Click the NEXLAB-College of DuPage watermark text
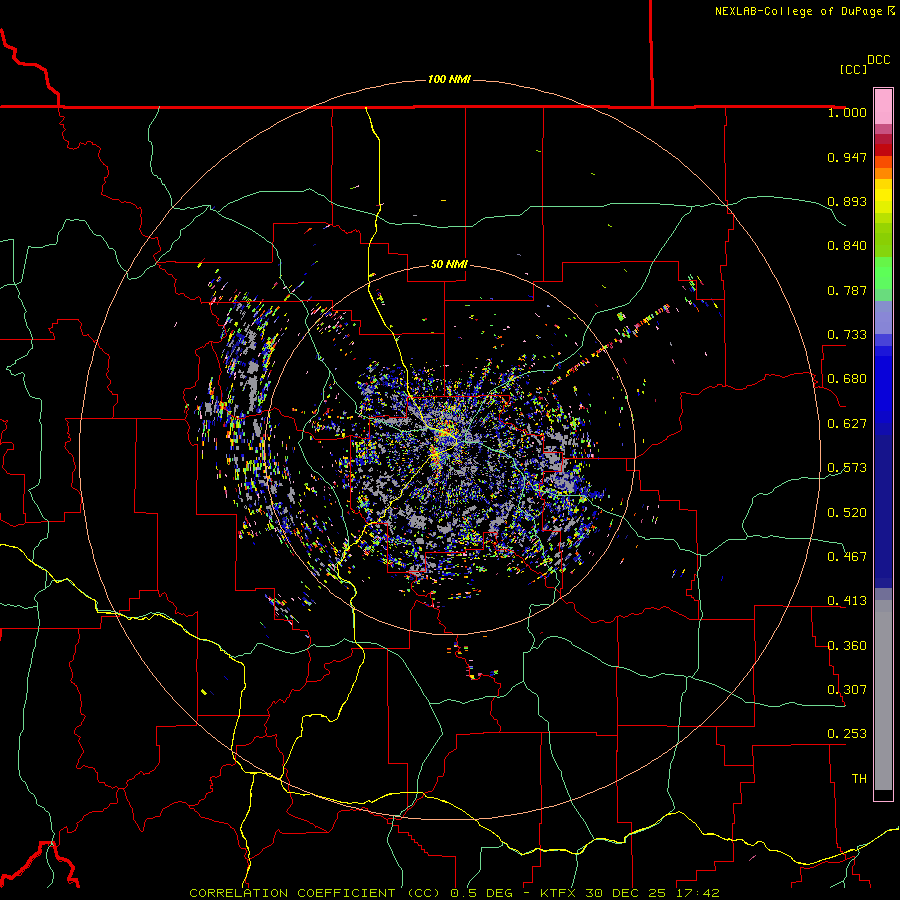Viewport: 900px width, 900px height. click(798, 11)
